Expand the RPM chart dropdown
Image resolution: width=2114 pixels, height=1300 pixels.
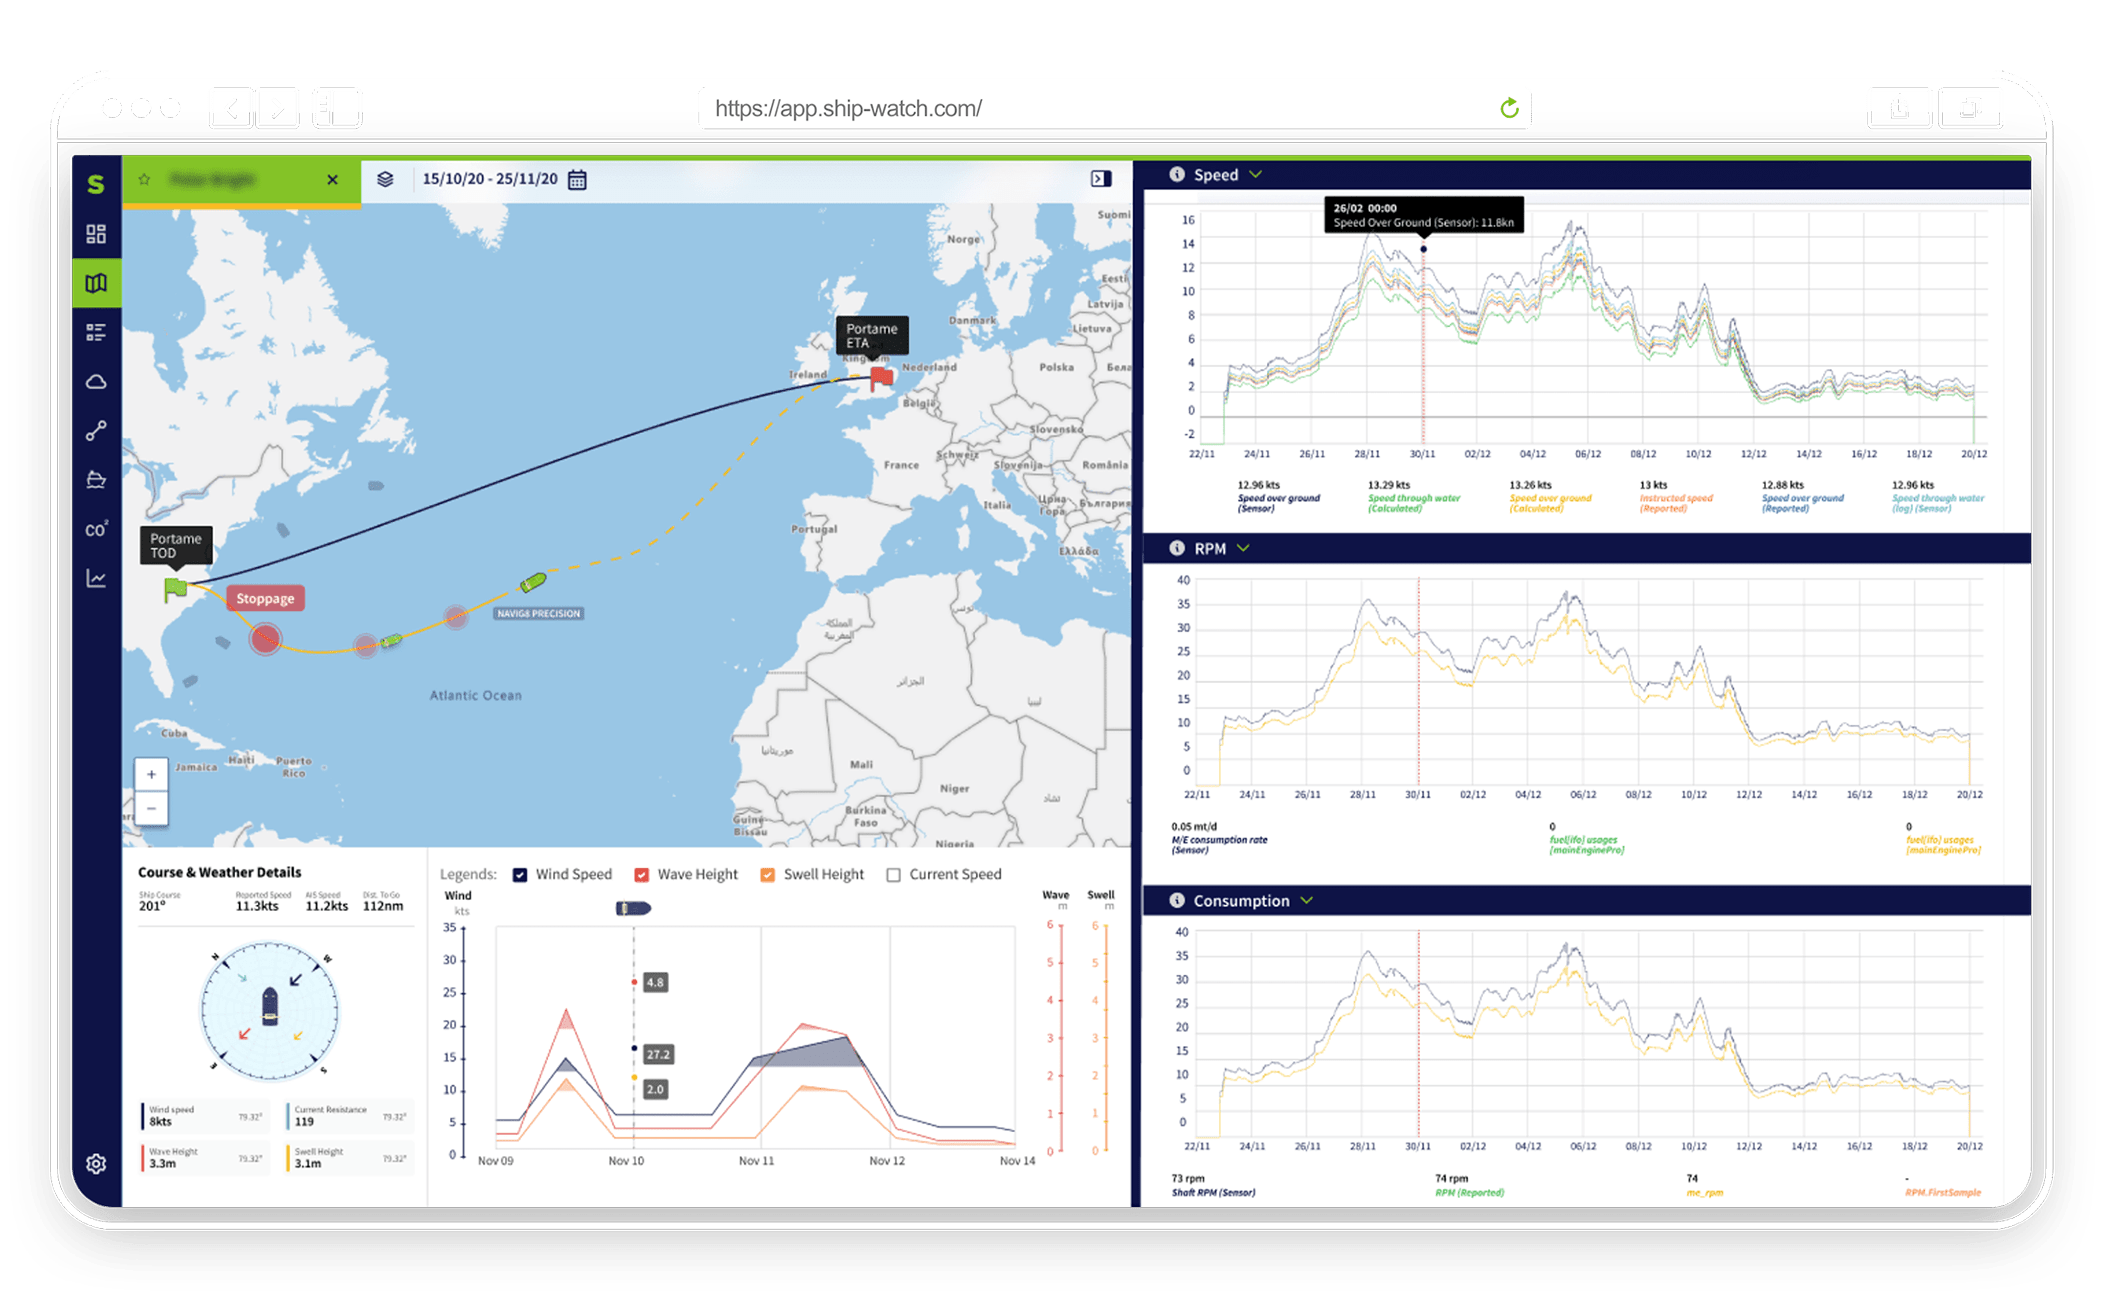(x=1244, y=548)
